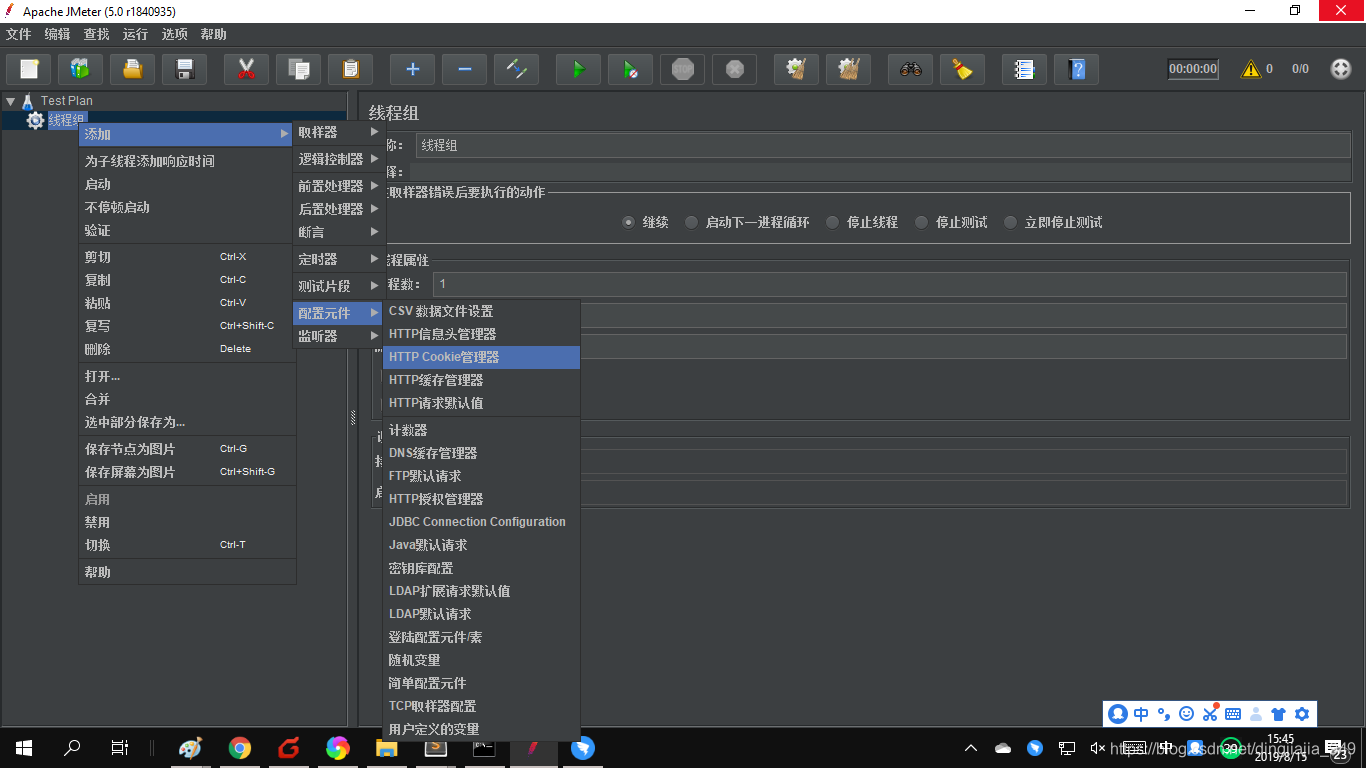Open the Templates toolbar icon
The height and width of the screenshot is (768, 1366).
click(x=81, y=69)
